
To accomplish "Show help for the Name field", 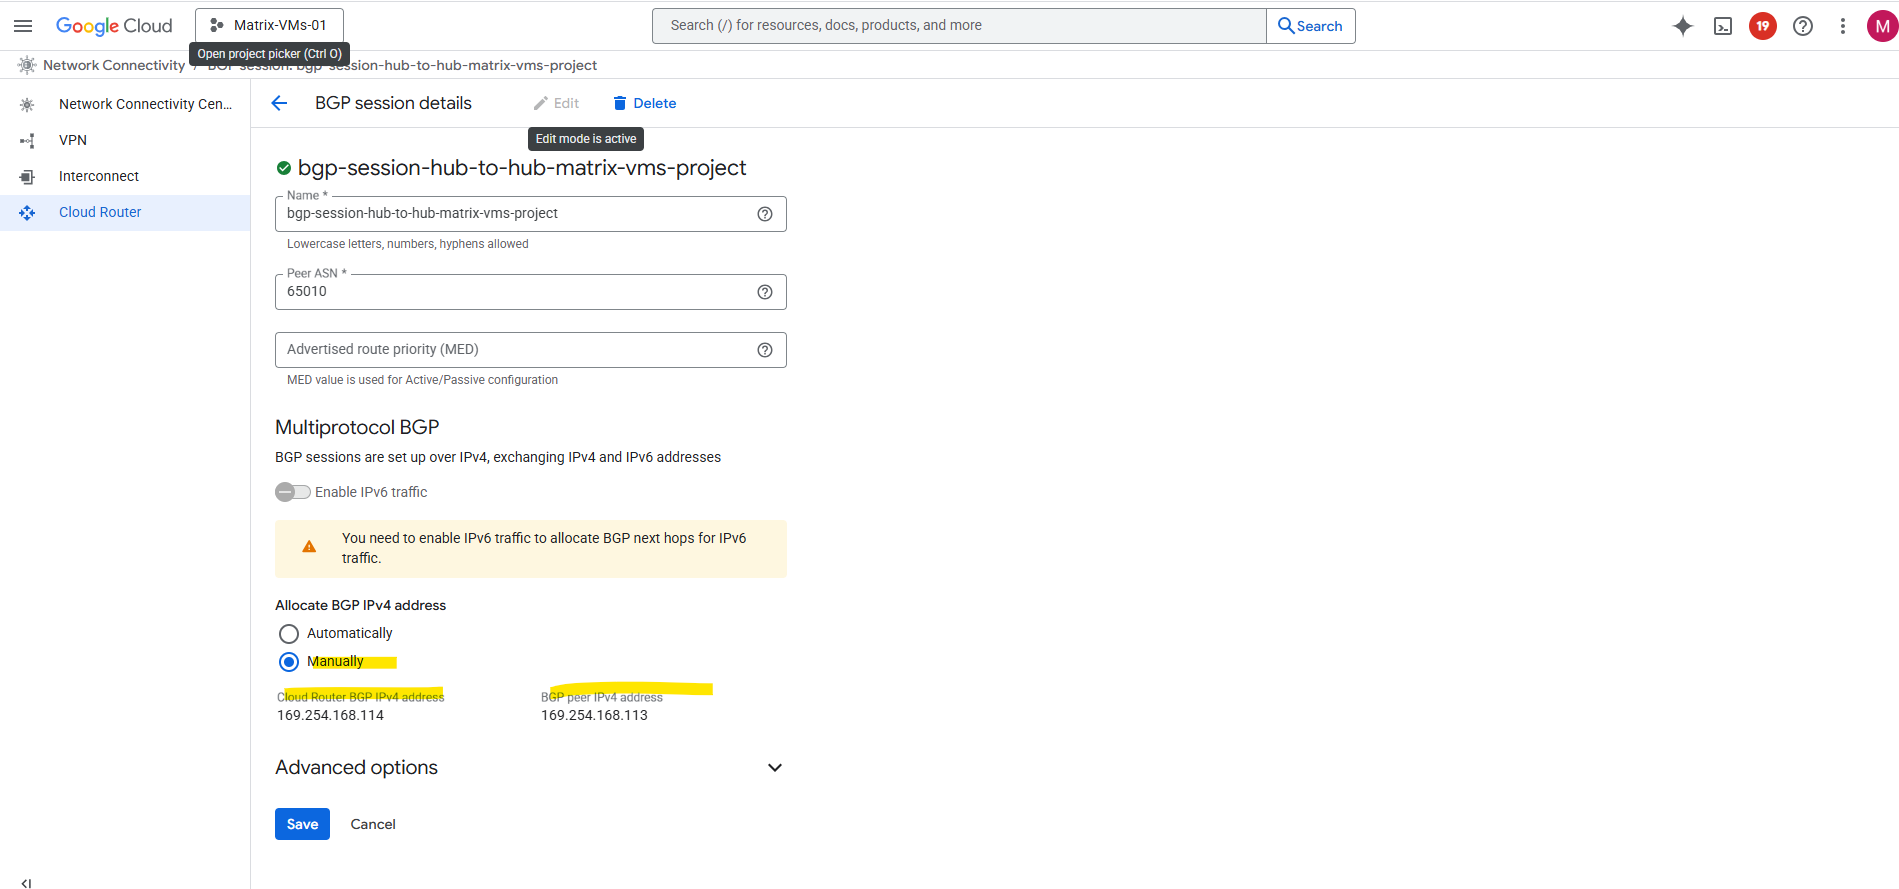I will [765, 214].
